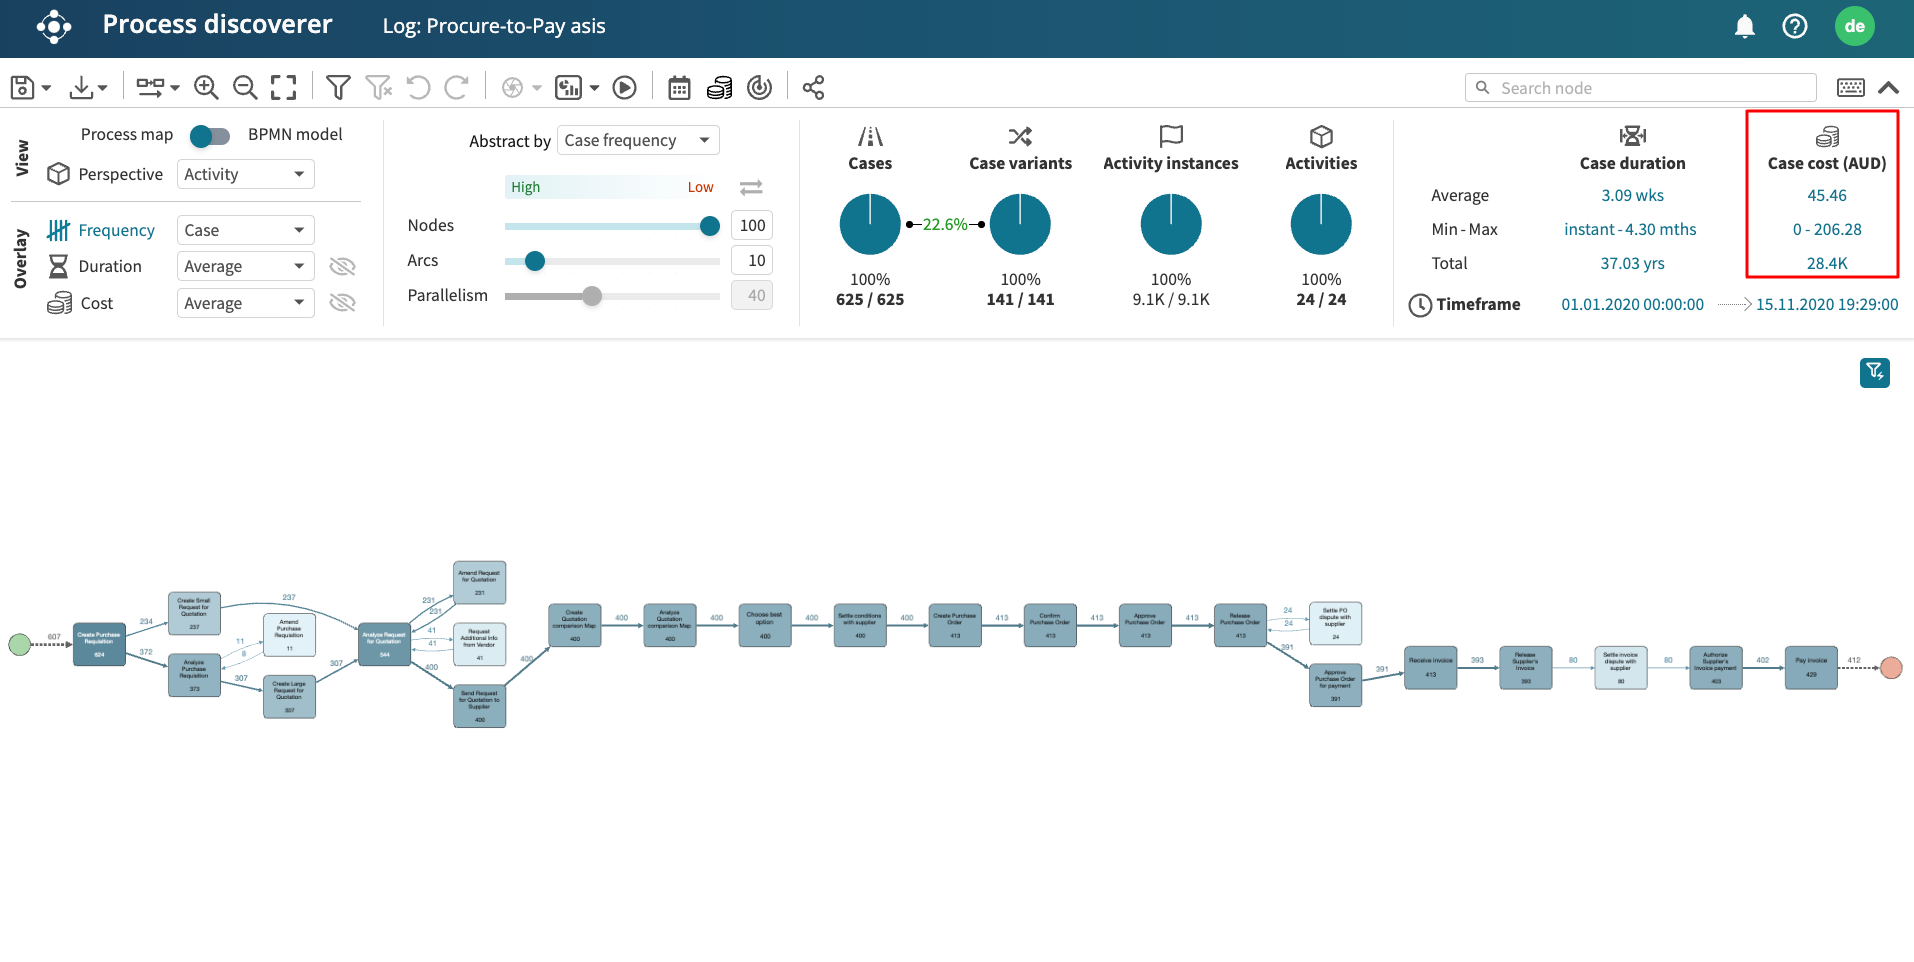This screenshot has width=1914, height=962.
Task: Click the coins cost icon in toolbar
Action: [x=719, y=88]
